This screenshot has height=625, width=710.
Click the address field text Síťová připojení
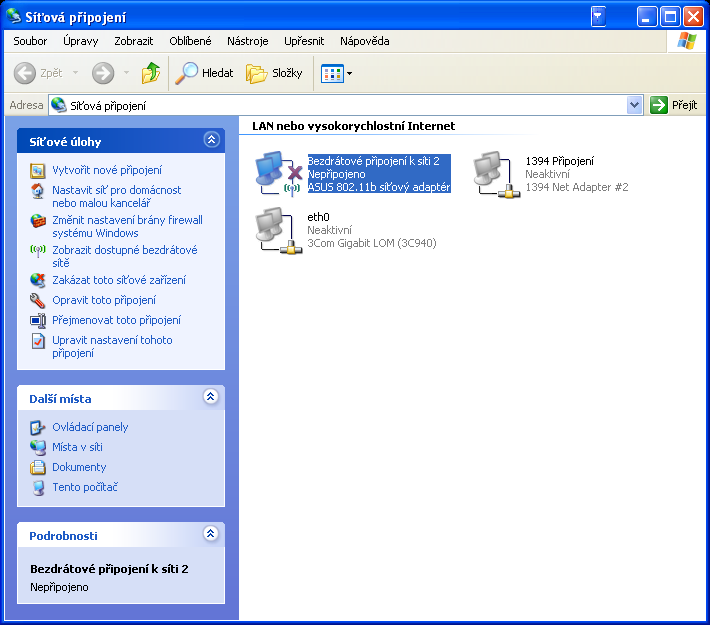pos(108,105)
